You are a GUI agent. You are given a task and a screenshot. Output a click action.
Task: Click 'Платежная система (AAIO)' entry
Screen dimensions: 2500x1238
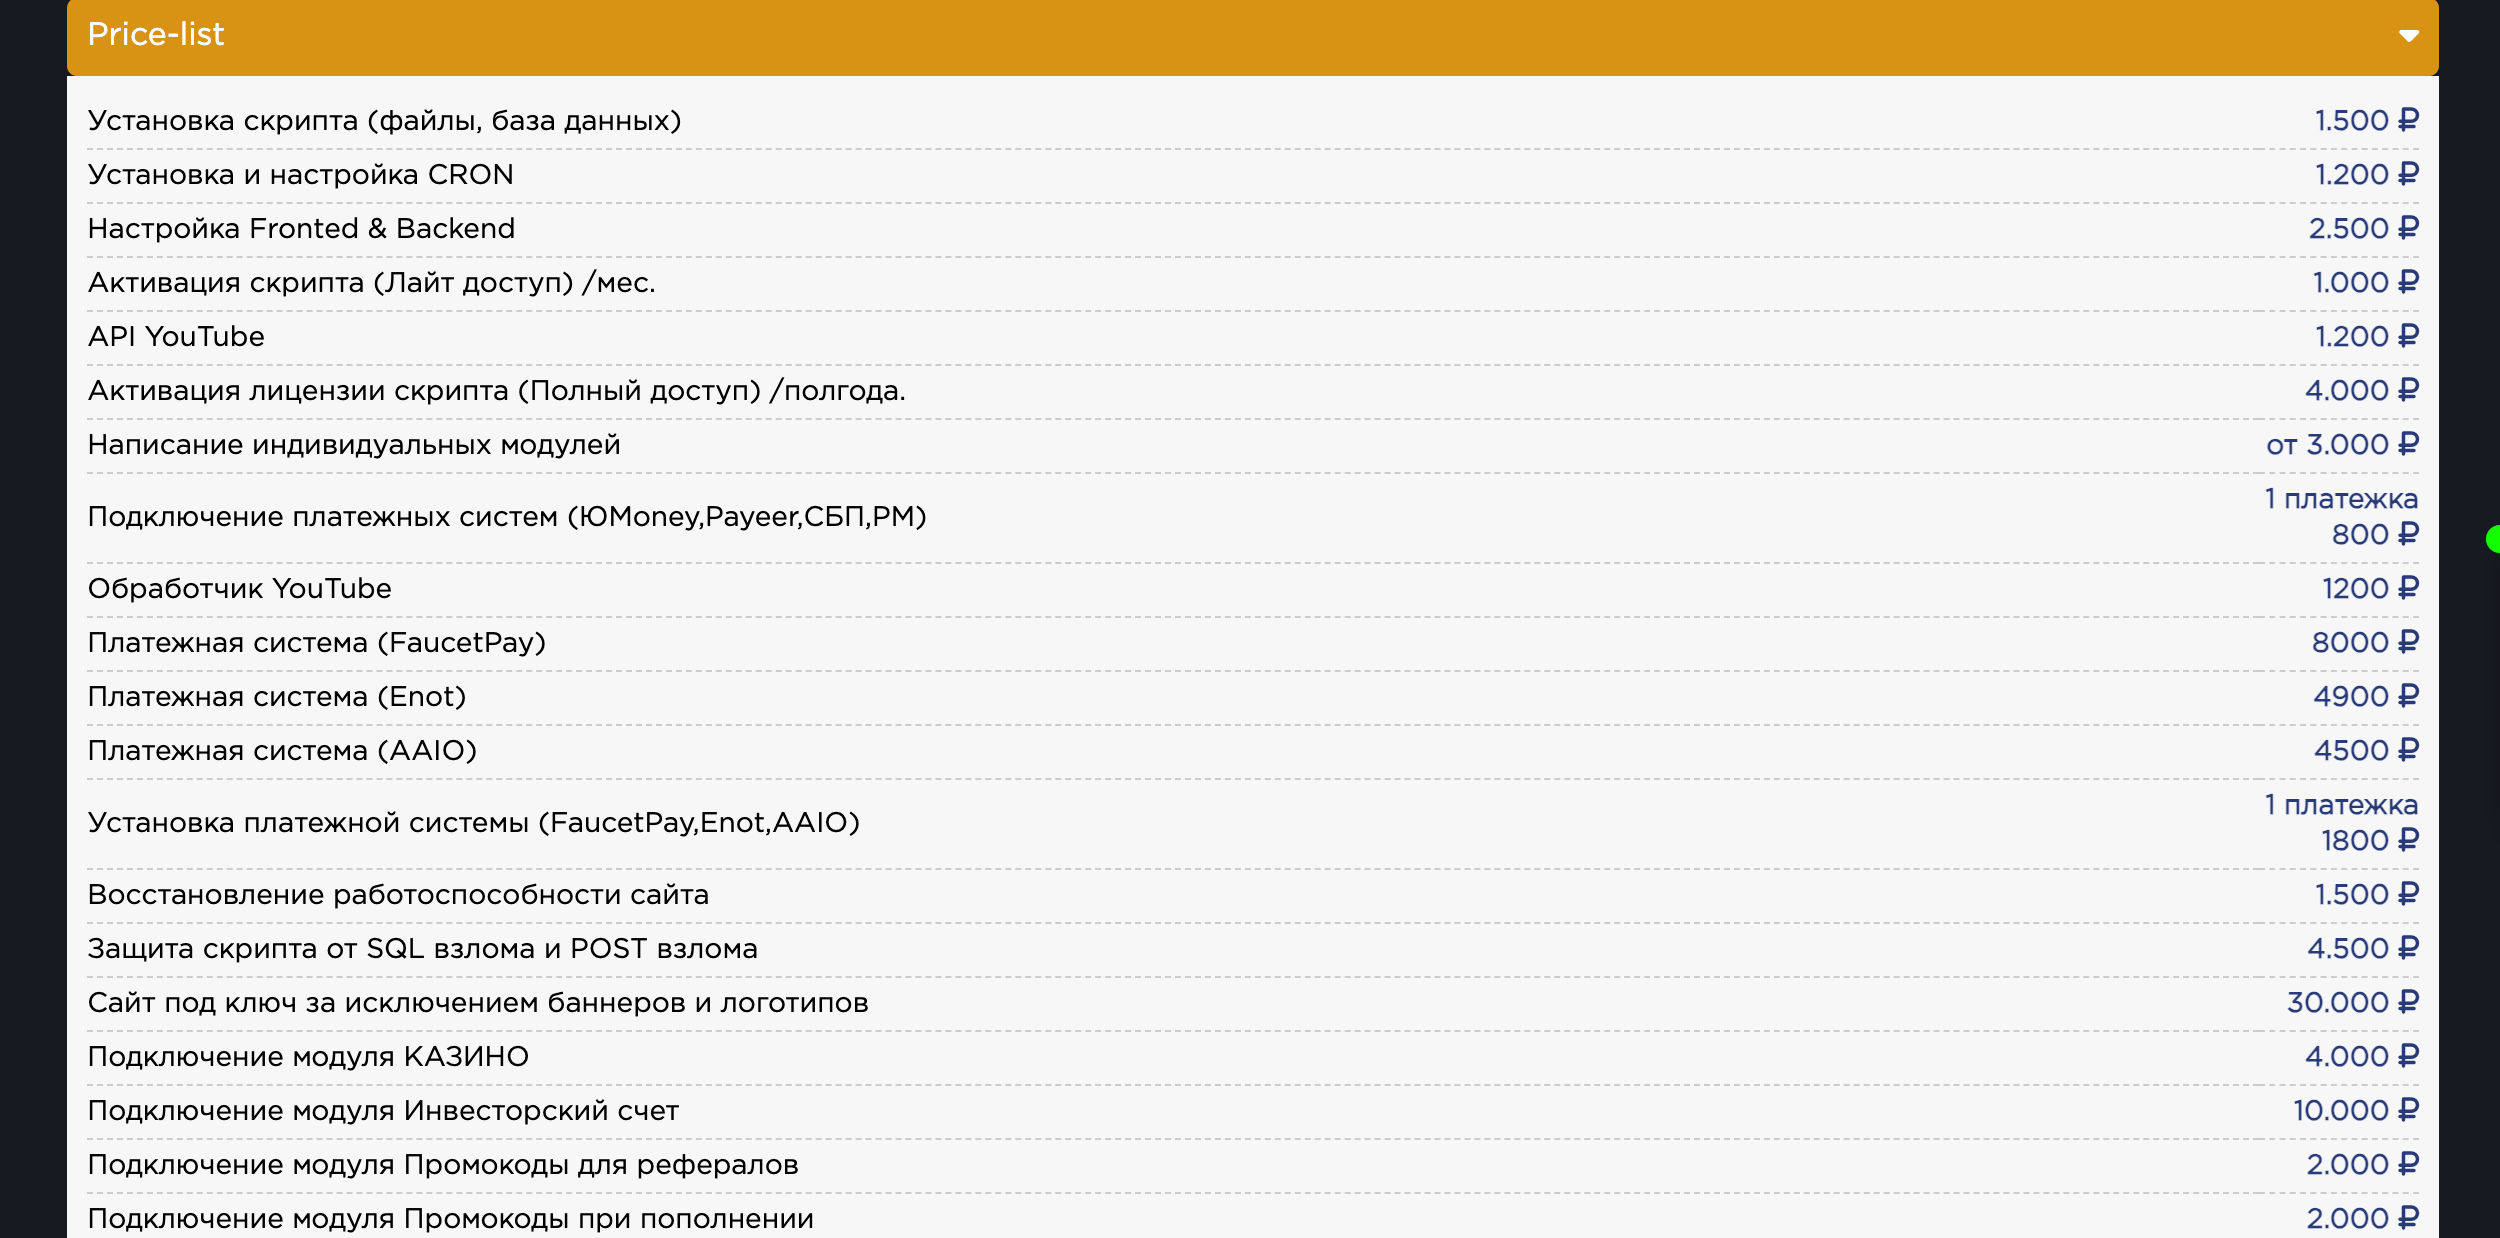point(282,751)
